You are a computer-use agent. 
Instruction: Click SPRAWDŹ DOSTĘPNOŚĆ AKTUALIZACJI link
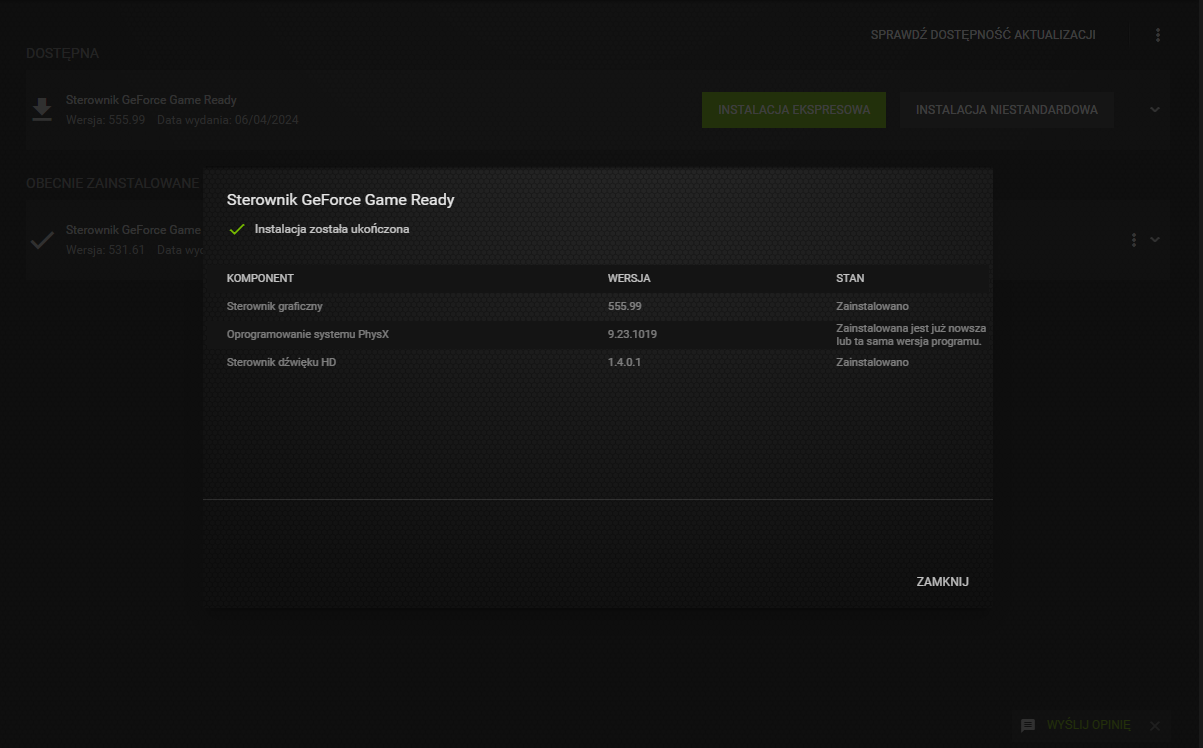coord(983,35)
